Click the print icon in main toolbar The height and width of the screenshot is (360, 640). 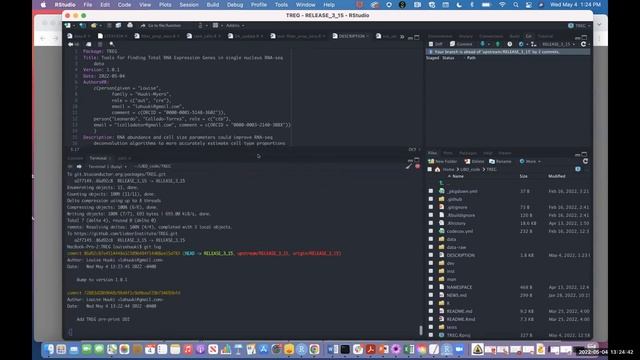point(130,26)
